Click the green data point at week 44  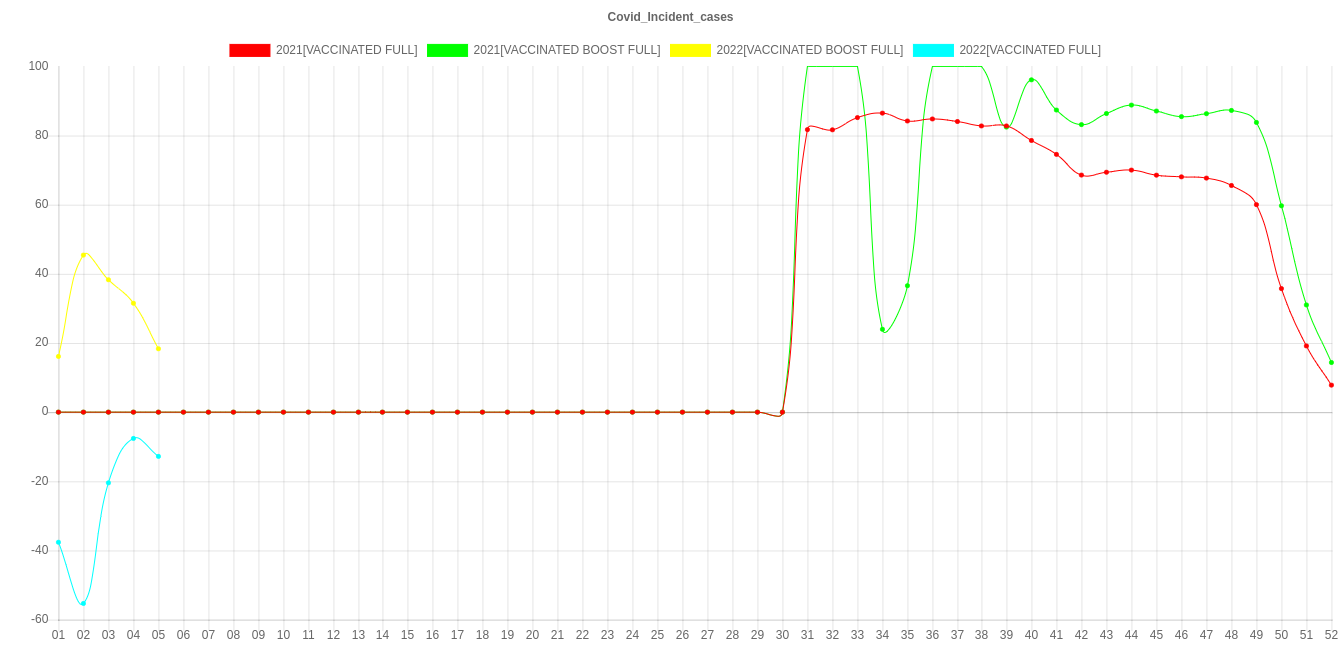[x=1131, y=104]
